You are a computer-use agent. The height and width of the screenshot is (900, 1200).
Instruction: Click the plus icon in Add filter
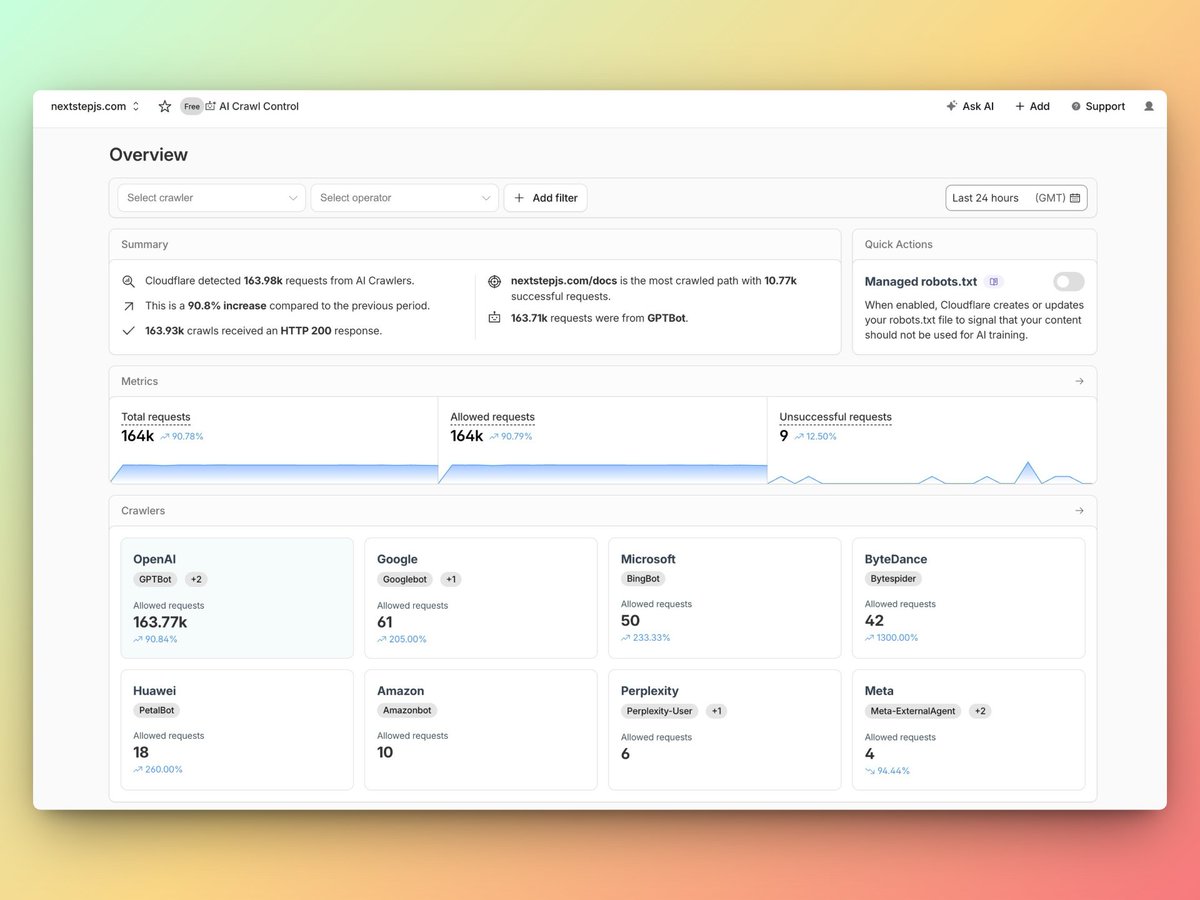pyautogui.click(x=519, y=198)
